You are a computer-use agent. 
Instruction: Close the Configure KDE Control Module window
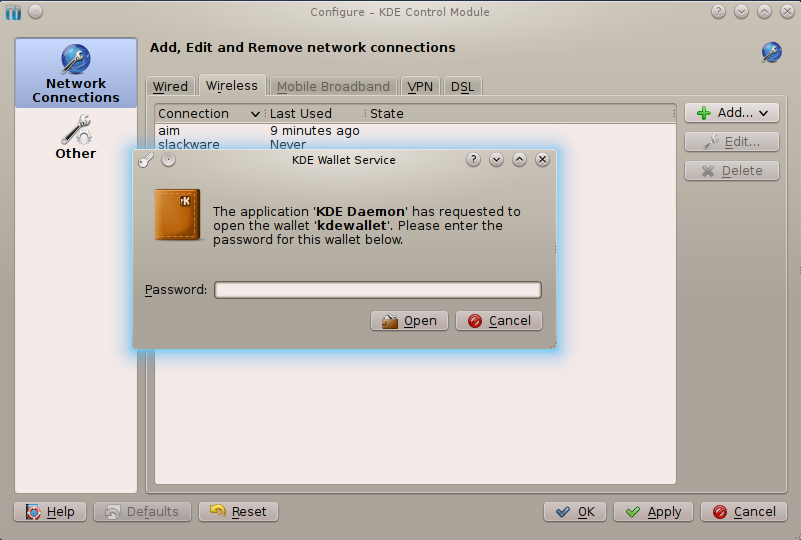pos(787,12)
